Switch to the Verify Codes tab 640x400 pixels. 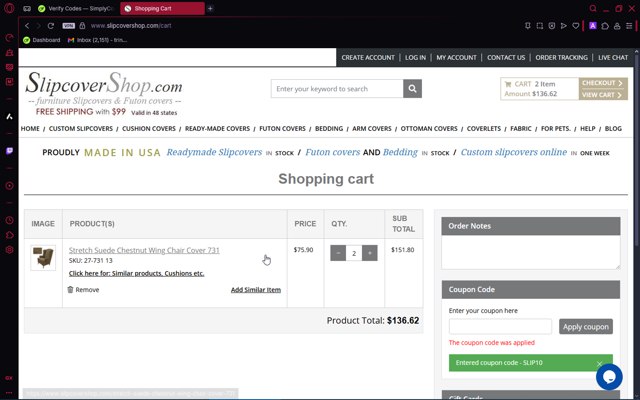coord(76,8)
